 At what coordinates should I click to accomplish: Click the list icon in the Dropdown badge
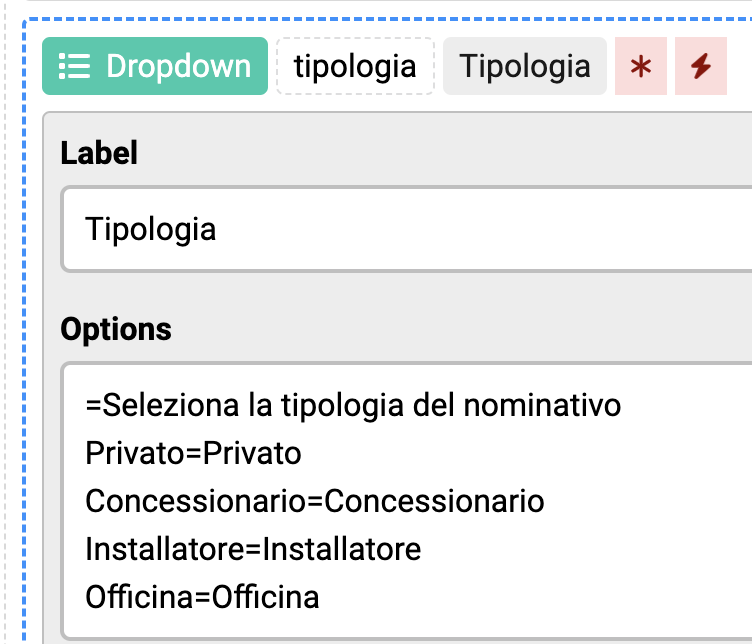click(x=74, y=66)
